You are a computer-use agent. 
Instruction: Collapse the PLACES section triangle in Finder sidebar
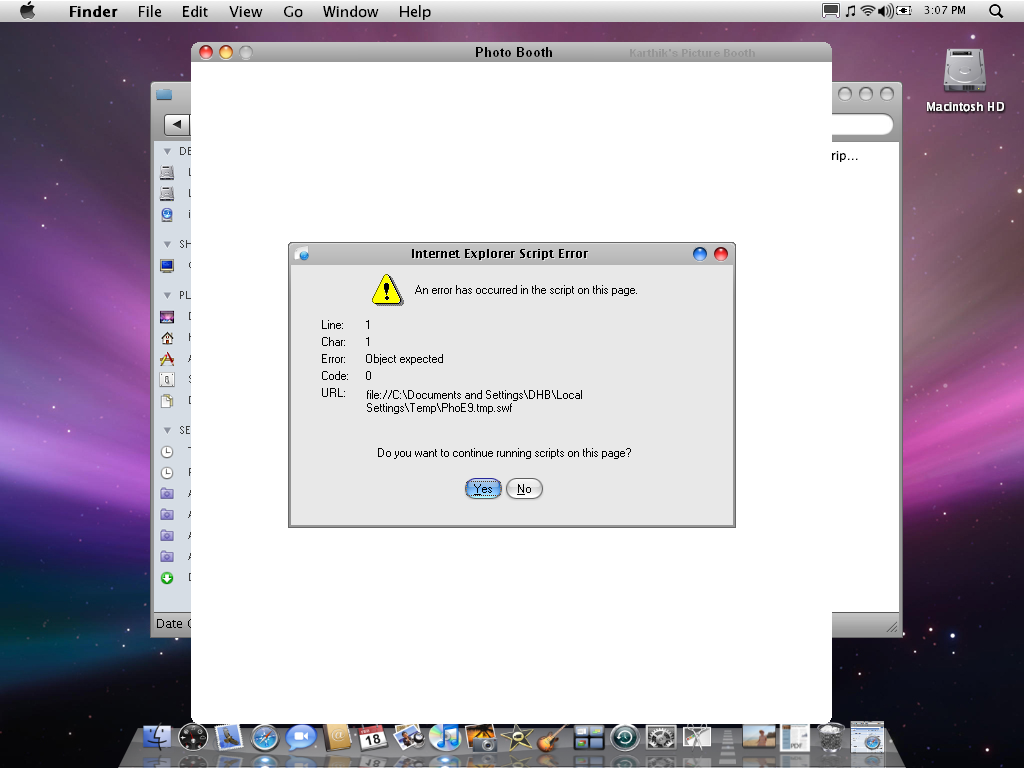(x=167, y=295)
